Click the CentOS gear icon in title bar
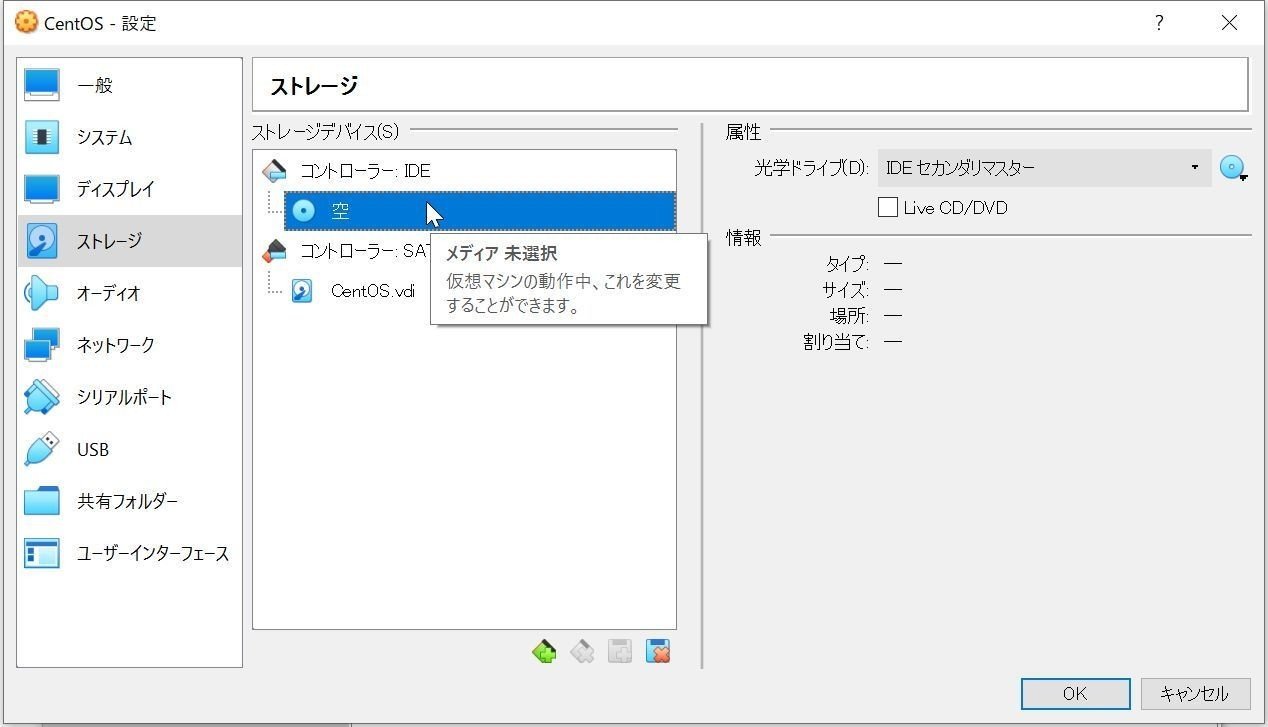Image resolution: width=1268 pixels, height=727 pixels. pos(26,22)
